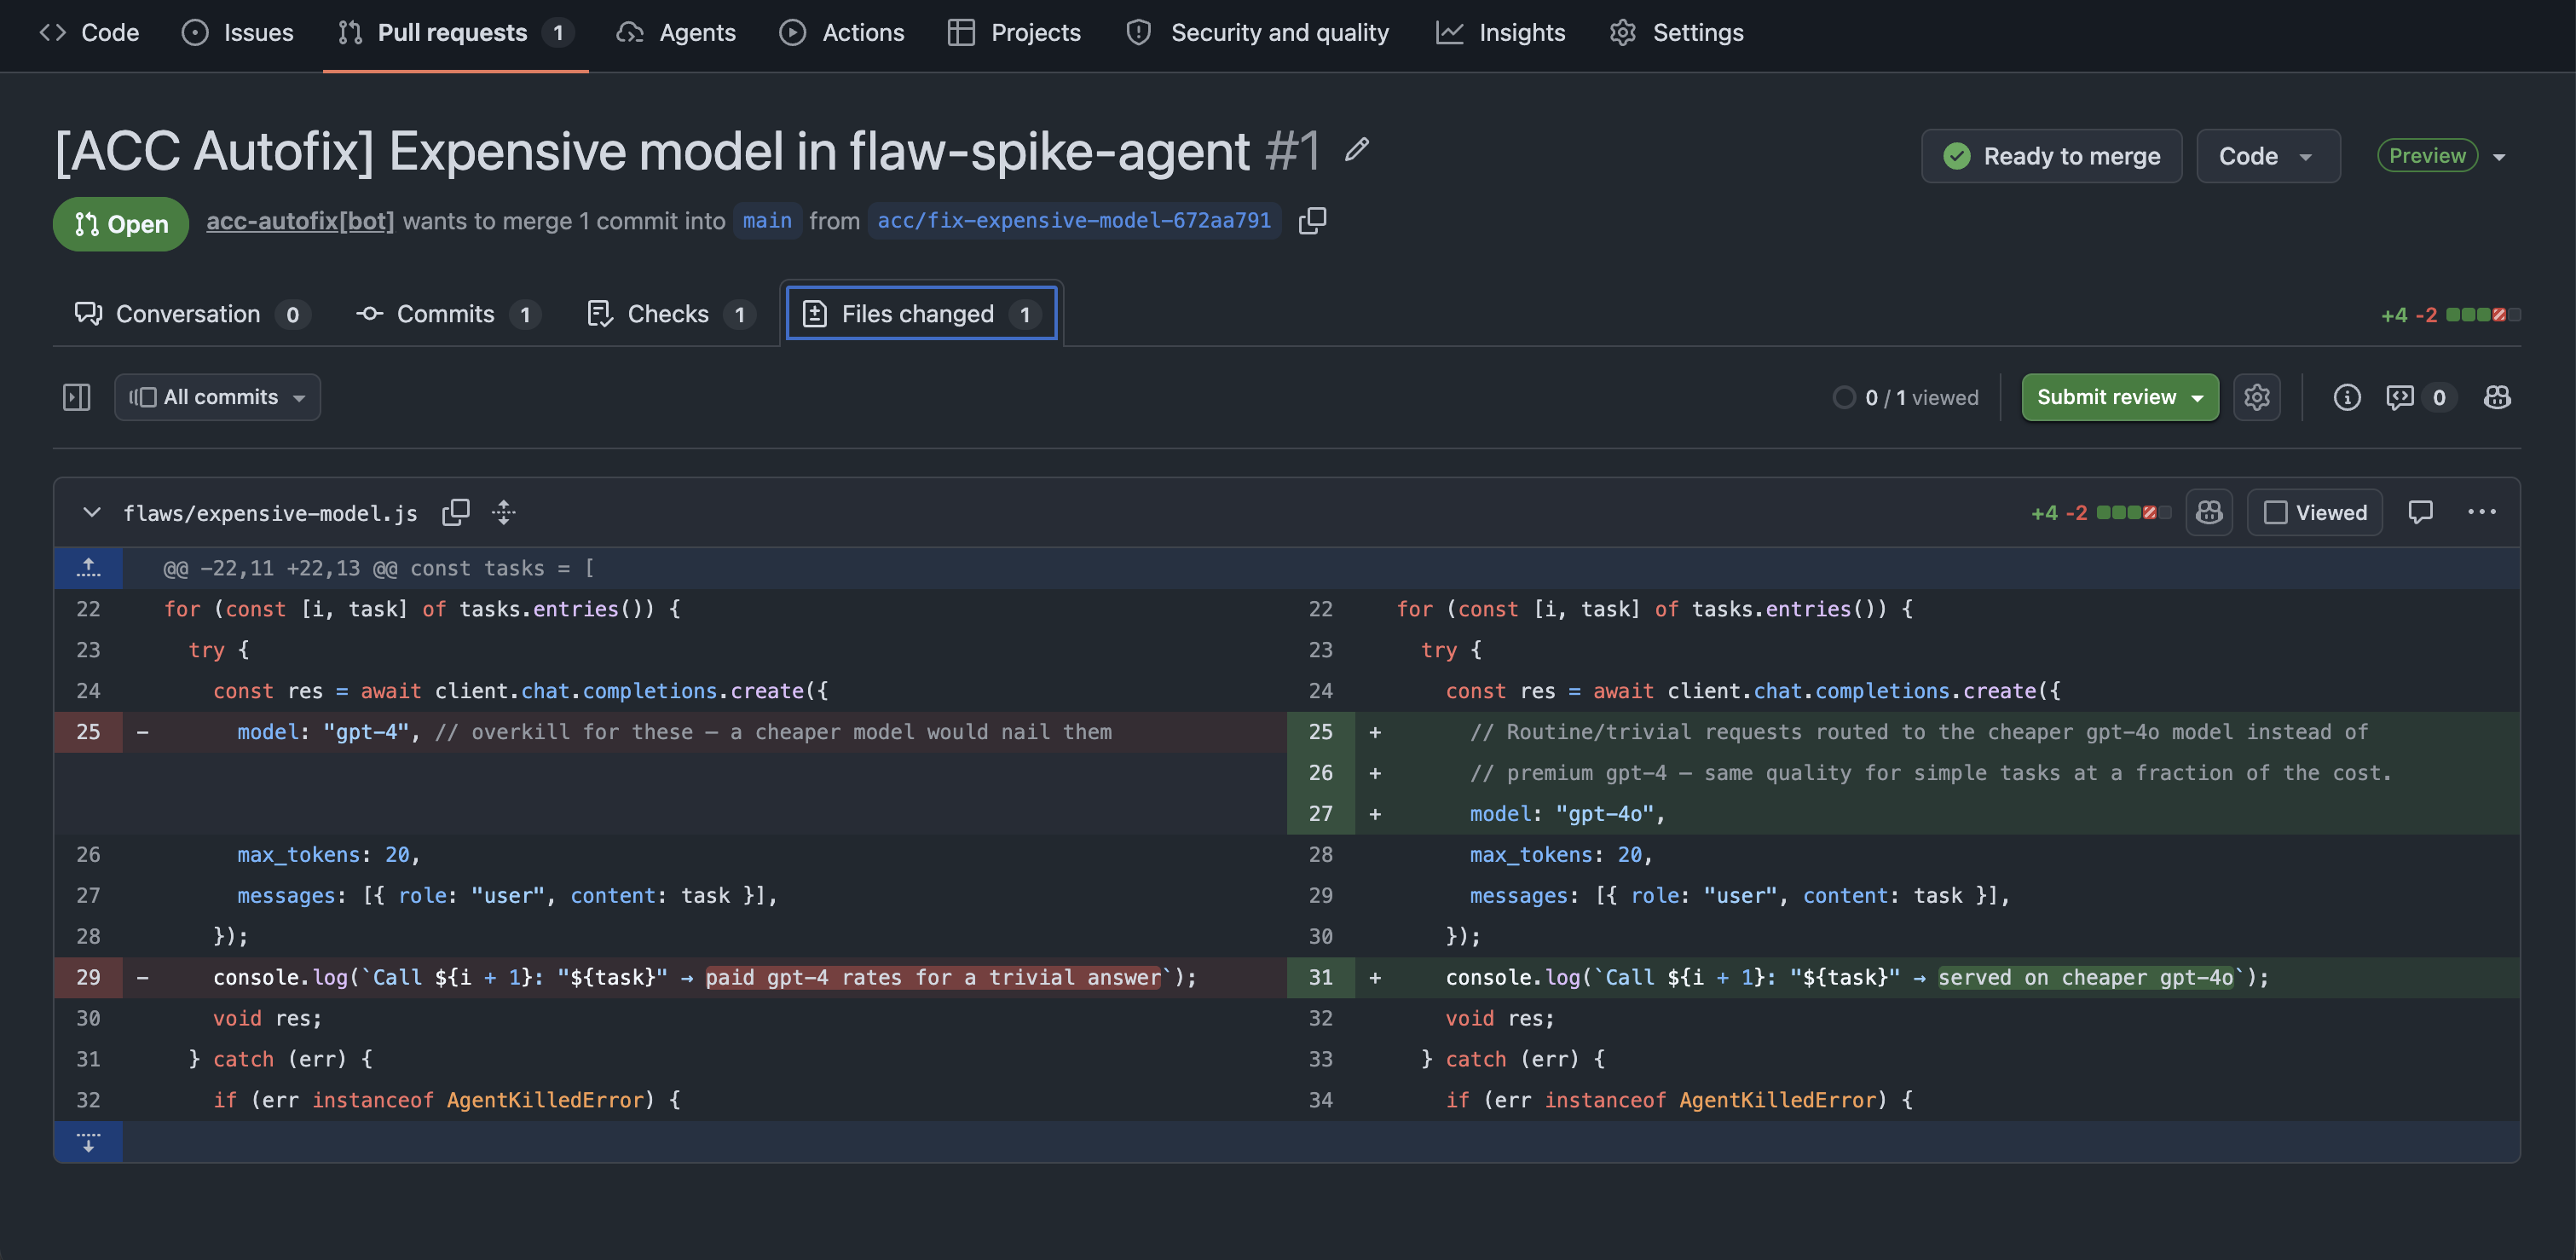Comment on the expensive-model.js file
2576x1260 pixels.
[2420, 512]
